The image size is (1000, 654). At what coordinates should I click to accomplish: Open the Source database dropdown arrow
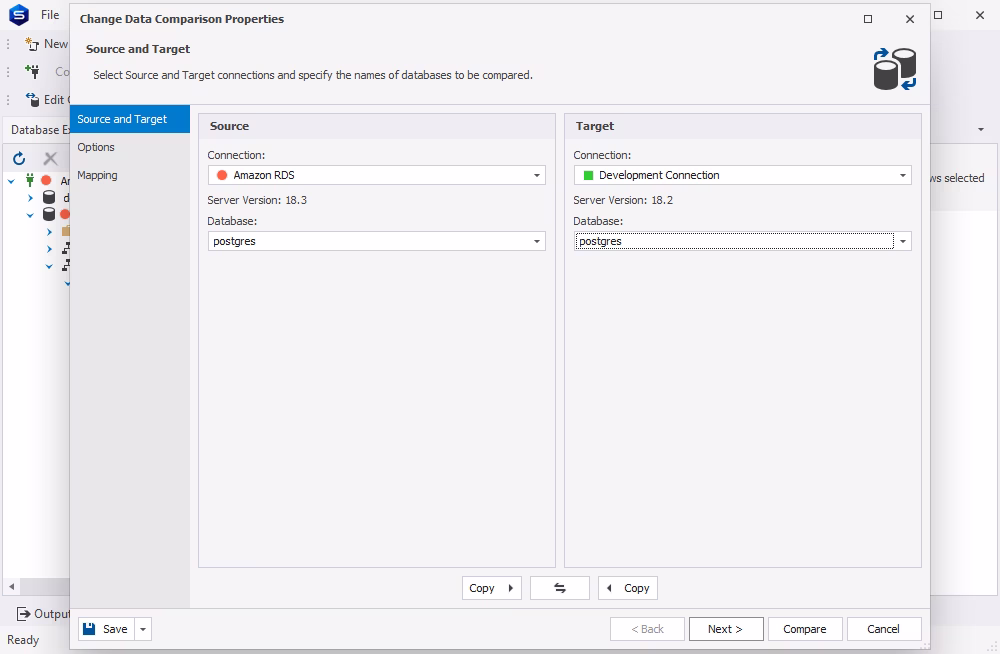[537, 241]
